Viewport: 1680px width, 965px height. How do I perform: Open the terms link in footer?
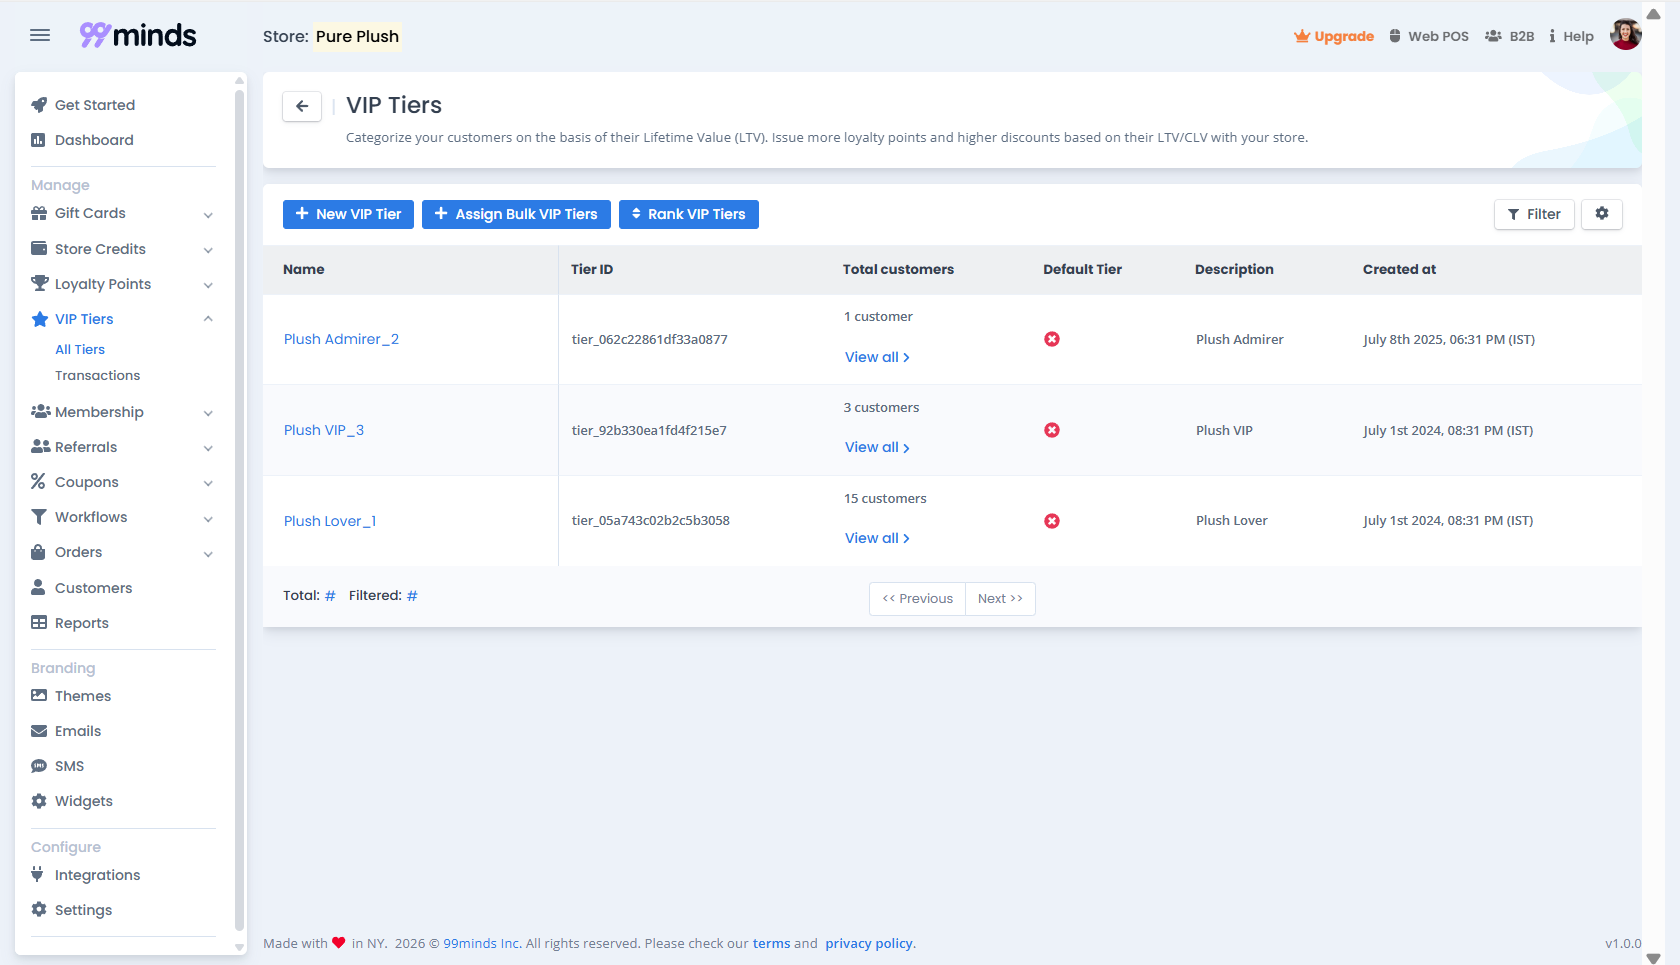[x=771, y=943]
